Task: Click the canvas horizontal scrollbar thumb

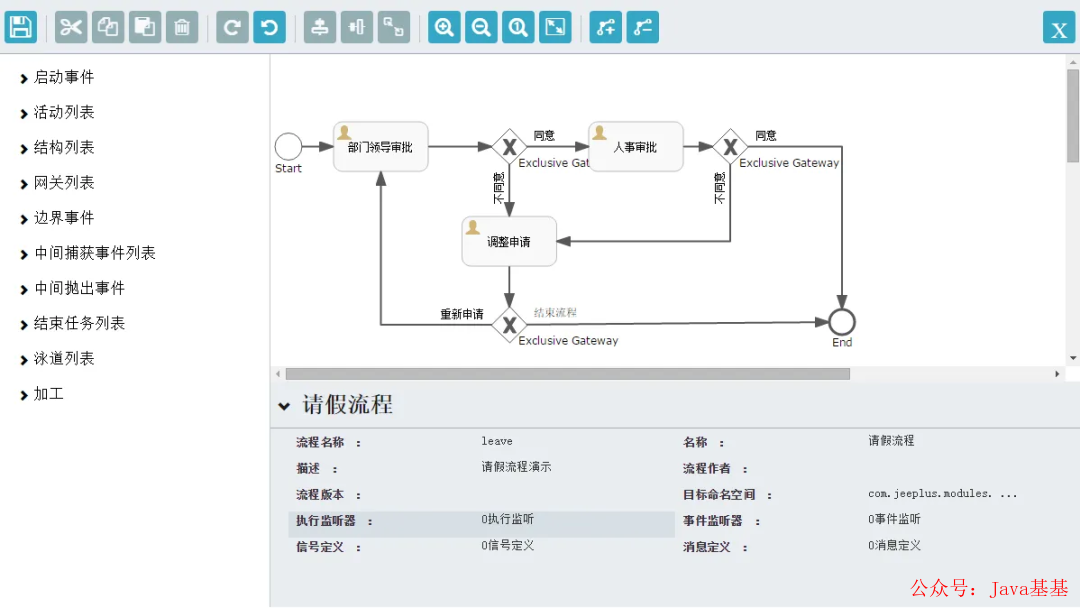Action: pyautogui.click(x=568, y=374)
